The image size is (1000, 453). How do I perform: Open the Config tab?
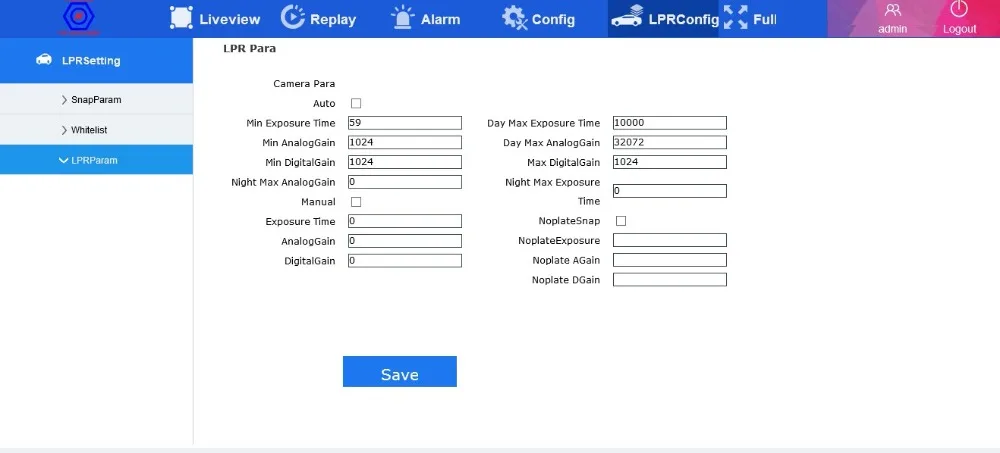pyautogui.click(x=538, y=19)
